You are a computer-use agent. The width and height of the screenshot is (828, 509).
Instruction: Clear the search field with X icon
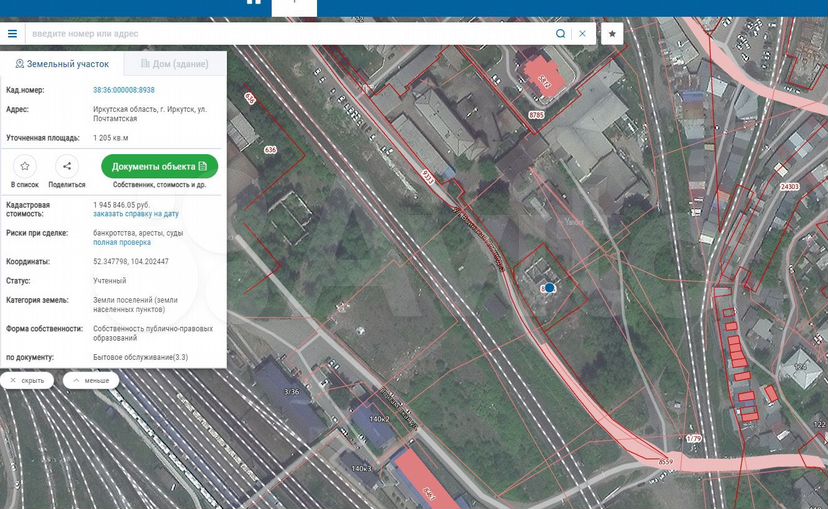[583, 33]
